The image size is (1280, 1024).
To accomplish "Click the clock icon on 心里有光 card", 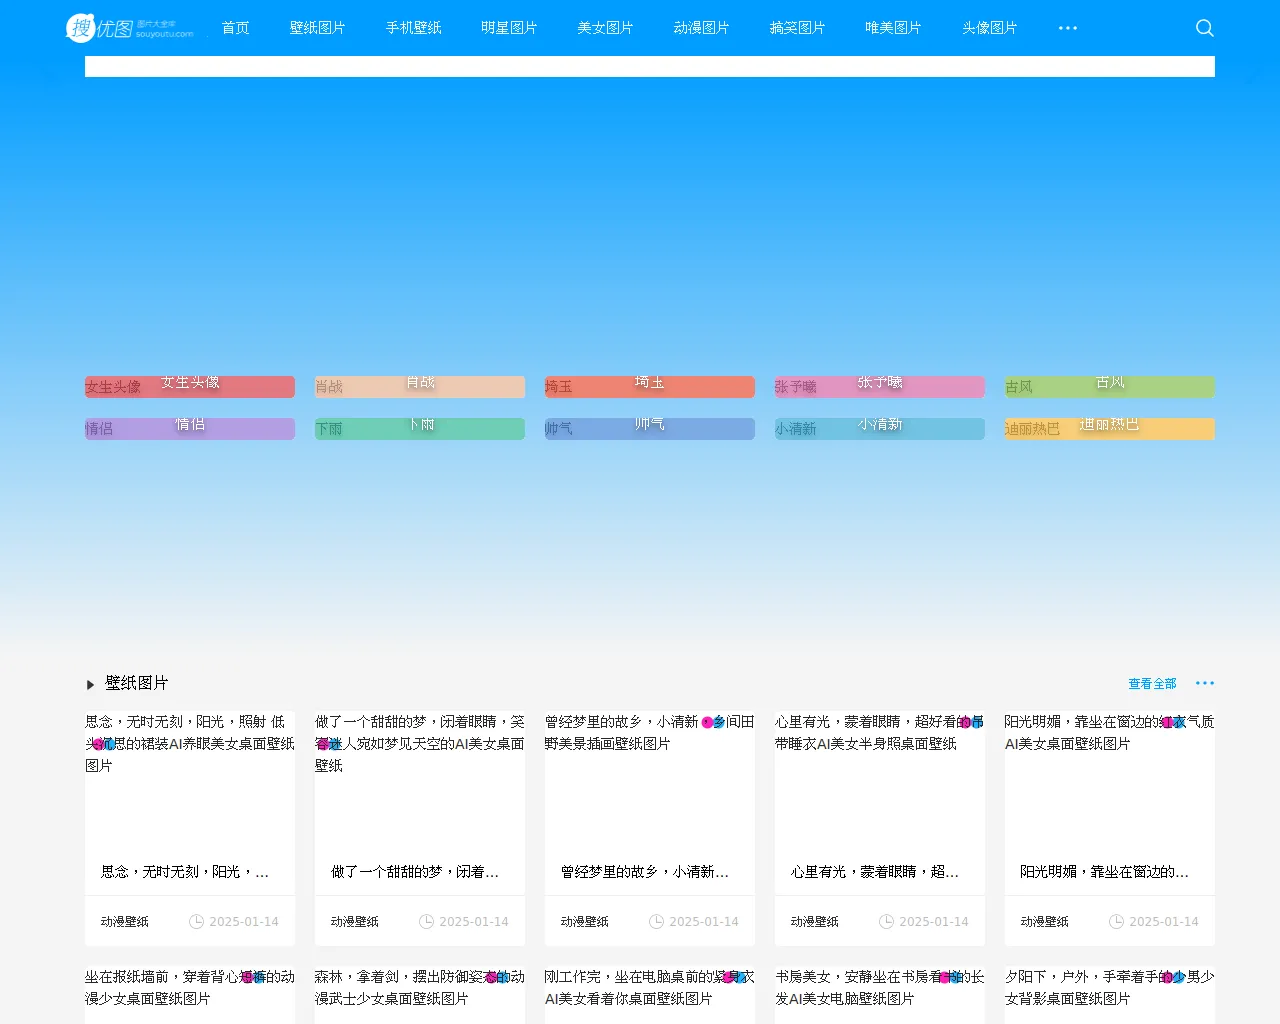I will (x=887, y=922).
